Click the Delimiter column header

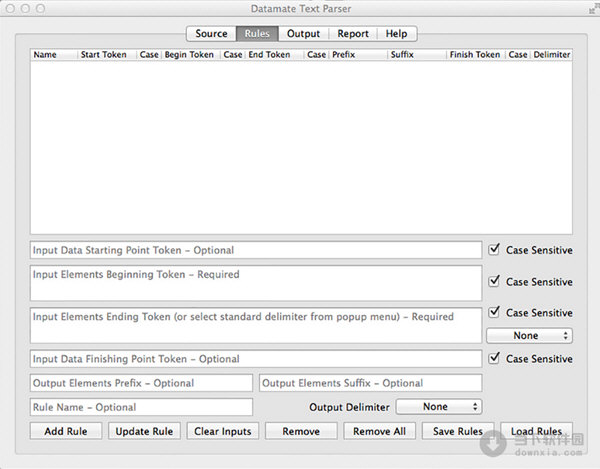551,55
